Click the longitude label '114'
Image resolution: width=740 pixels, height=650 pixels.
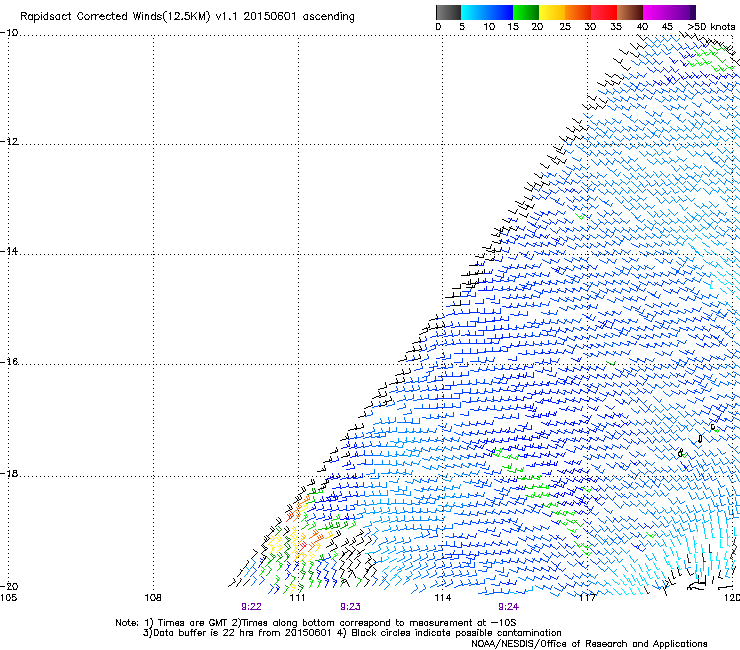443,598
